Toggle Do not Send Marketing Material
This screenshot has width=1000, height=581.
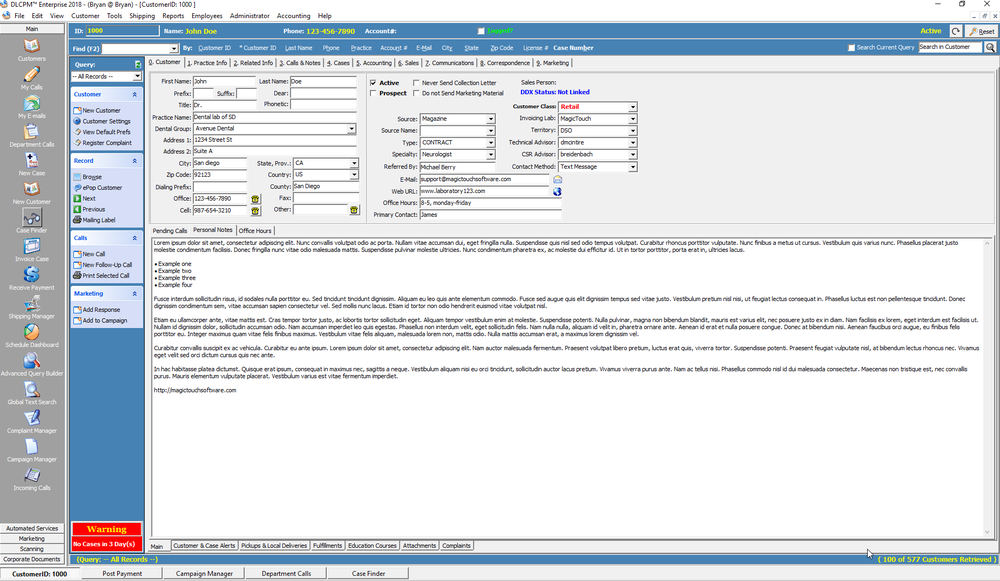coord(416,93)
